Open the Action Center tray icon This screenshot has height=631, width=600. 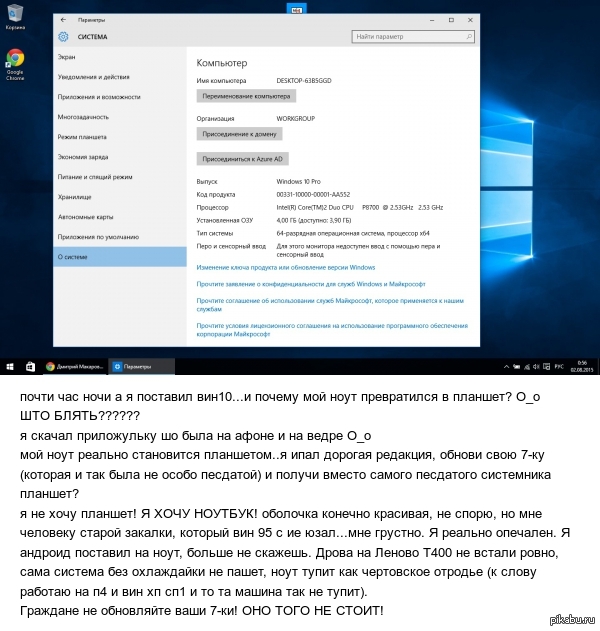click(546, 367)
